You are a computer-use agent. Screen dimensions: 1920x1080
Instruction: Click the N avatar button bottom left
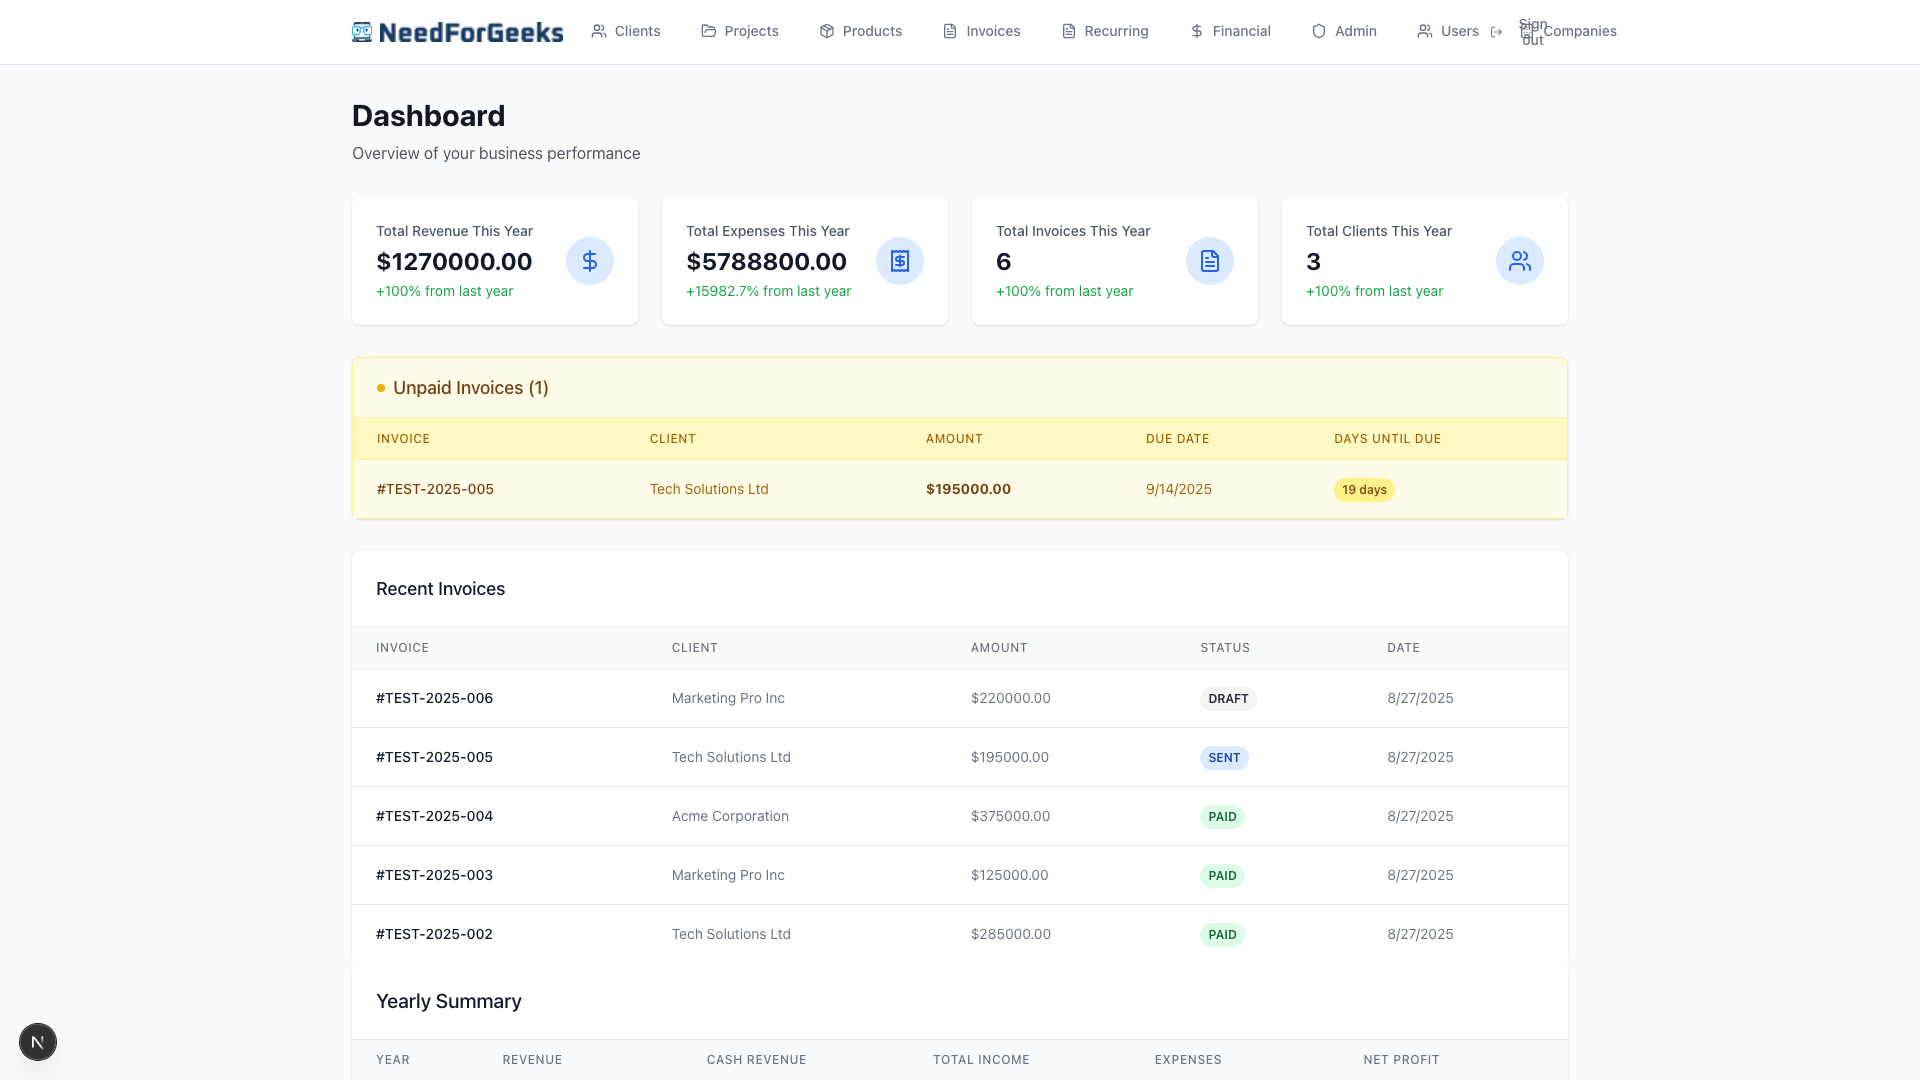pos(38,1041)
